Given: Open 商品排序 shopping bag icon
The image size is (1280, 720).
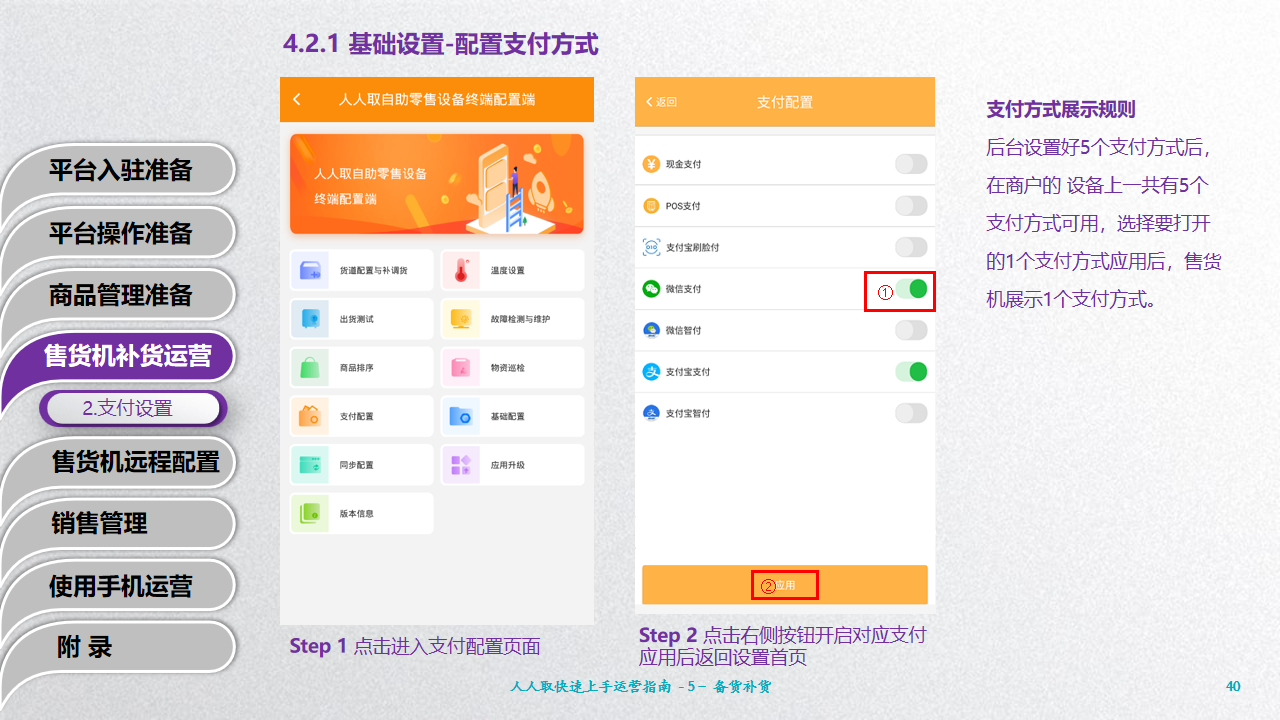Looking at the screenshot, I should [310, 367].
